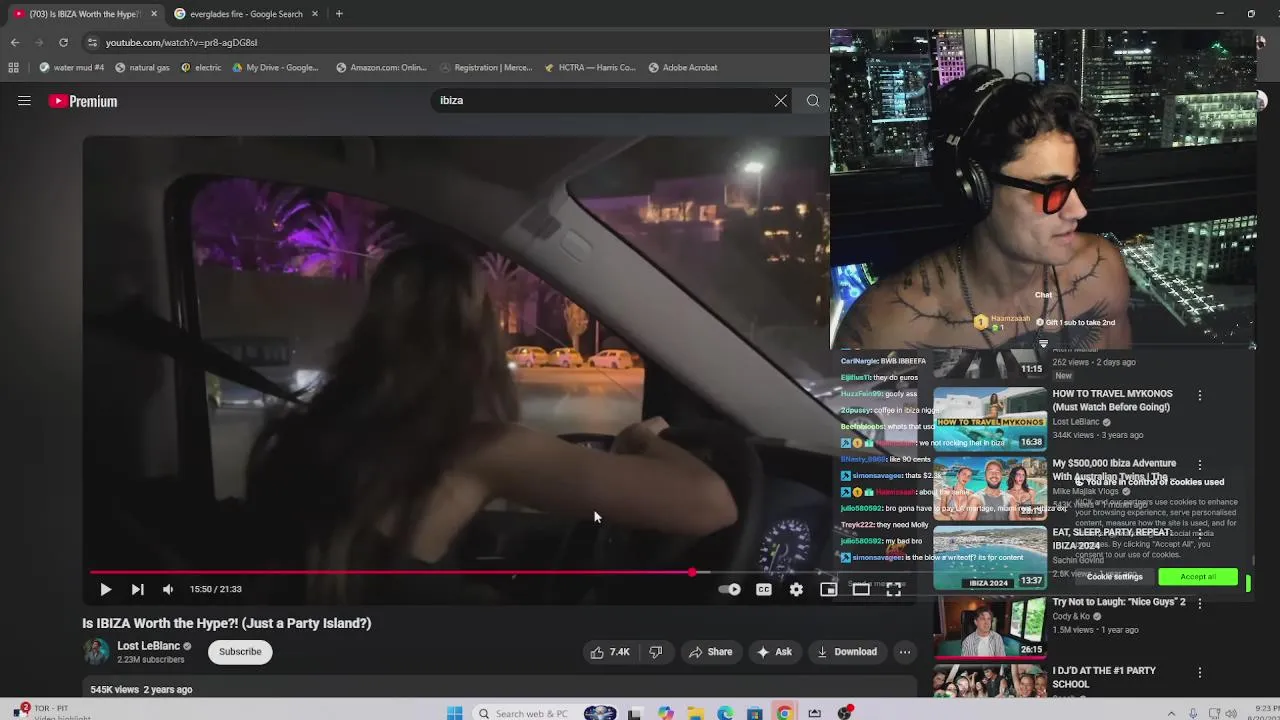This screenshot has height=720, width=1280.
Task: Open menu for Try Not to Laugh video
Action: (x=1200, y=604)
